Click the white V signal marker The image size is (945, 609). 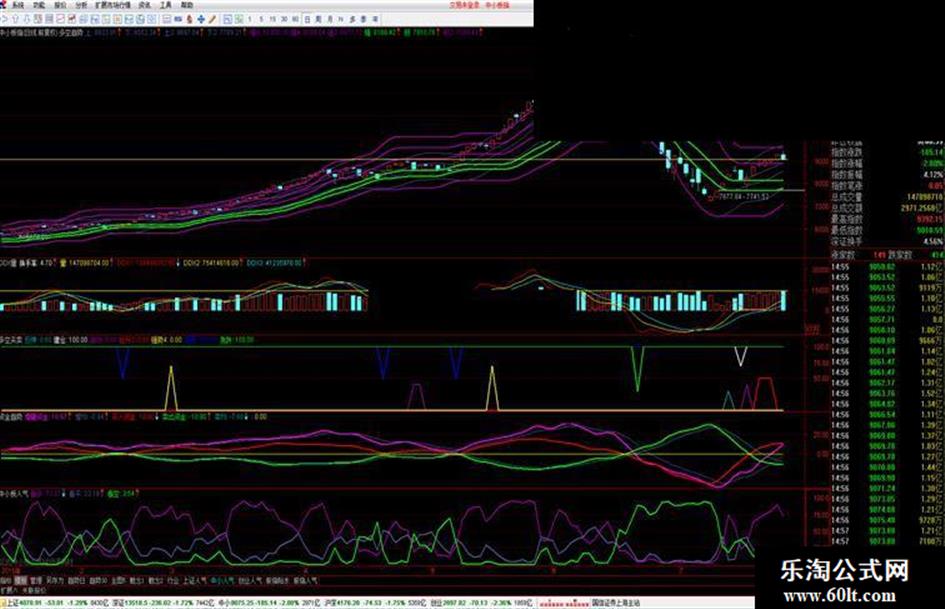pos(741,356)
